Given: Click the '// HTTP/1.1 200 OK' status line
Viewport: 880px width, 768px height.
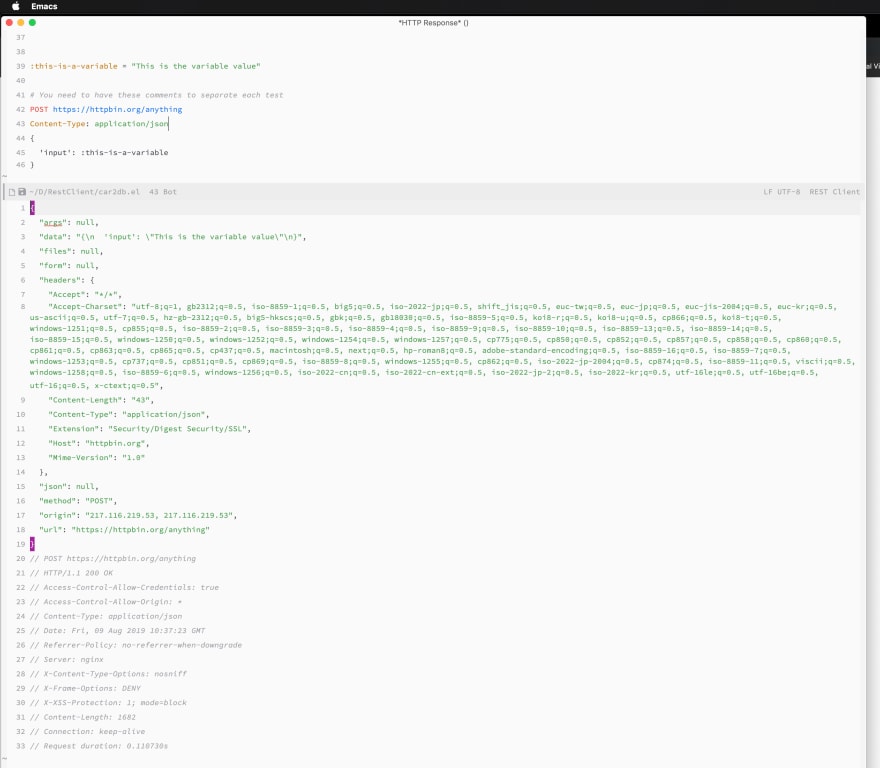Looking at the screenshot, I should (x=71, y=573).
